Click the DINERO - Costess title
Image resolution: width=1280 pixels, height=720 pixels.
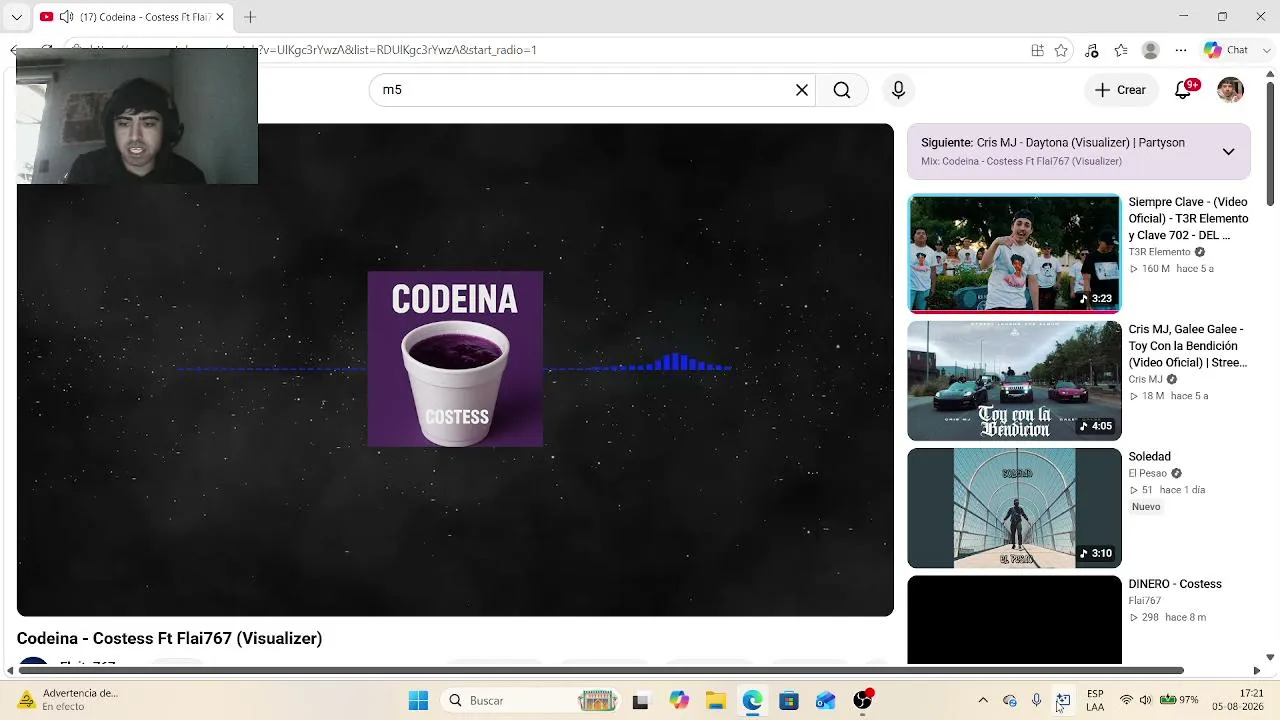pos(1175,584)
